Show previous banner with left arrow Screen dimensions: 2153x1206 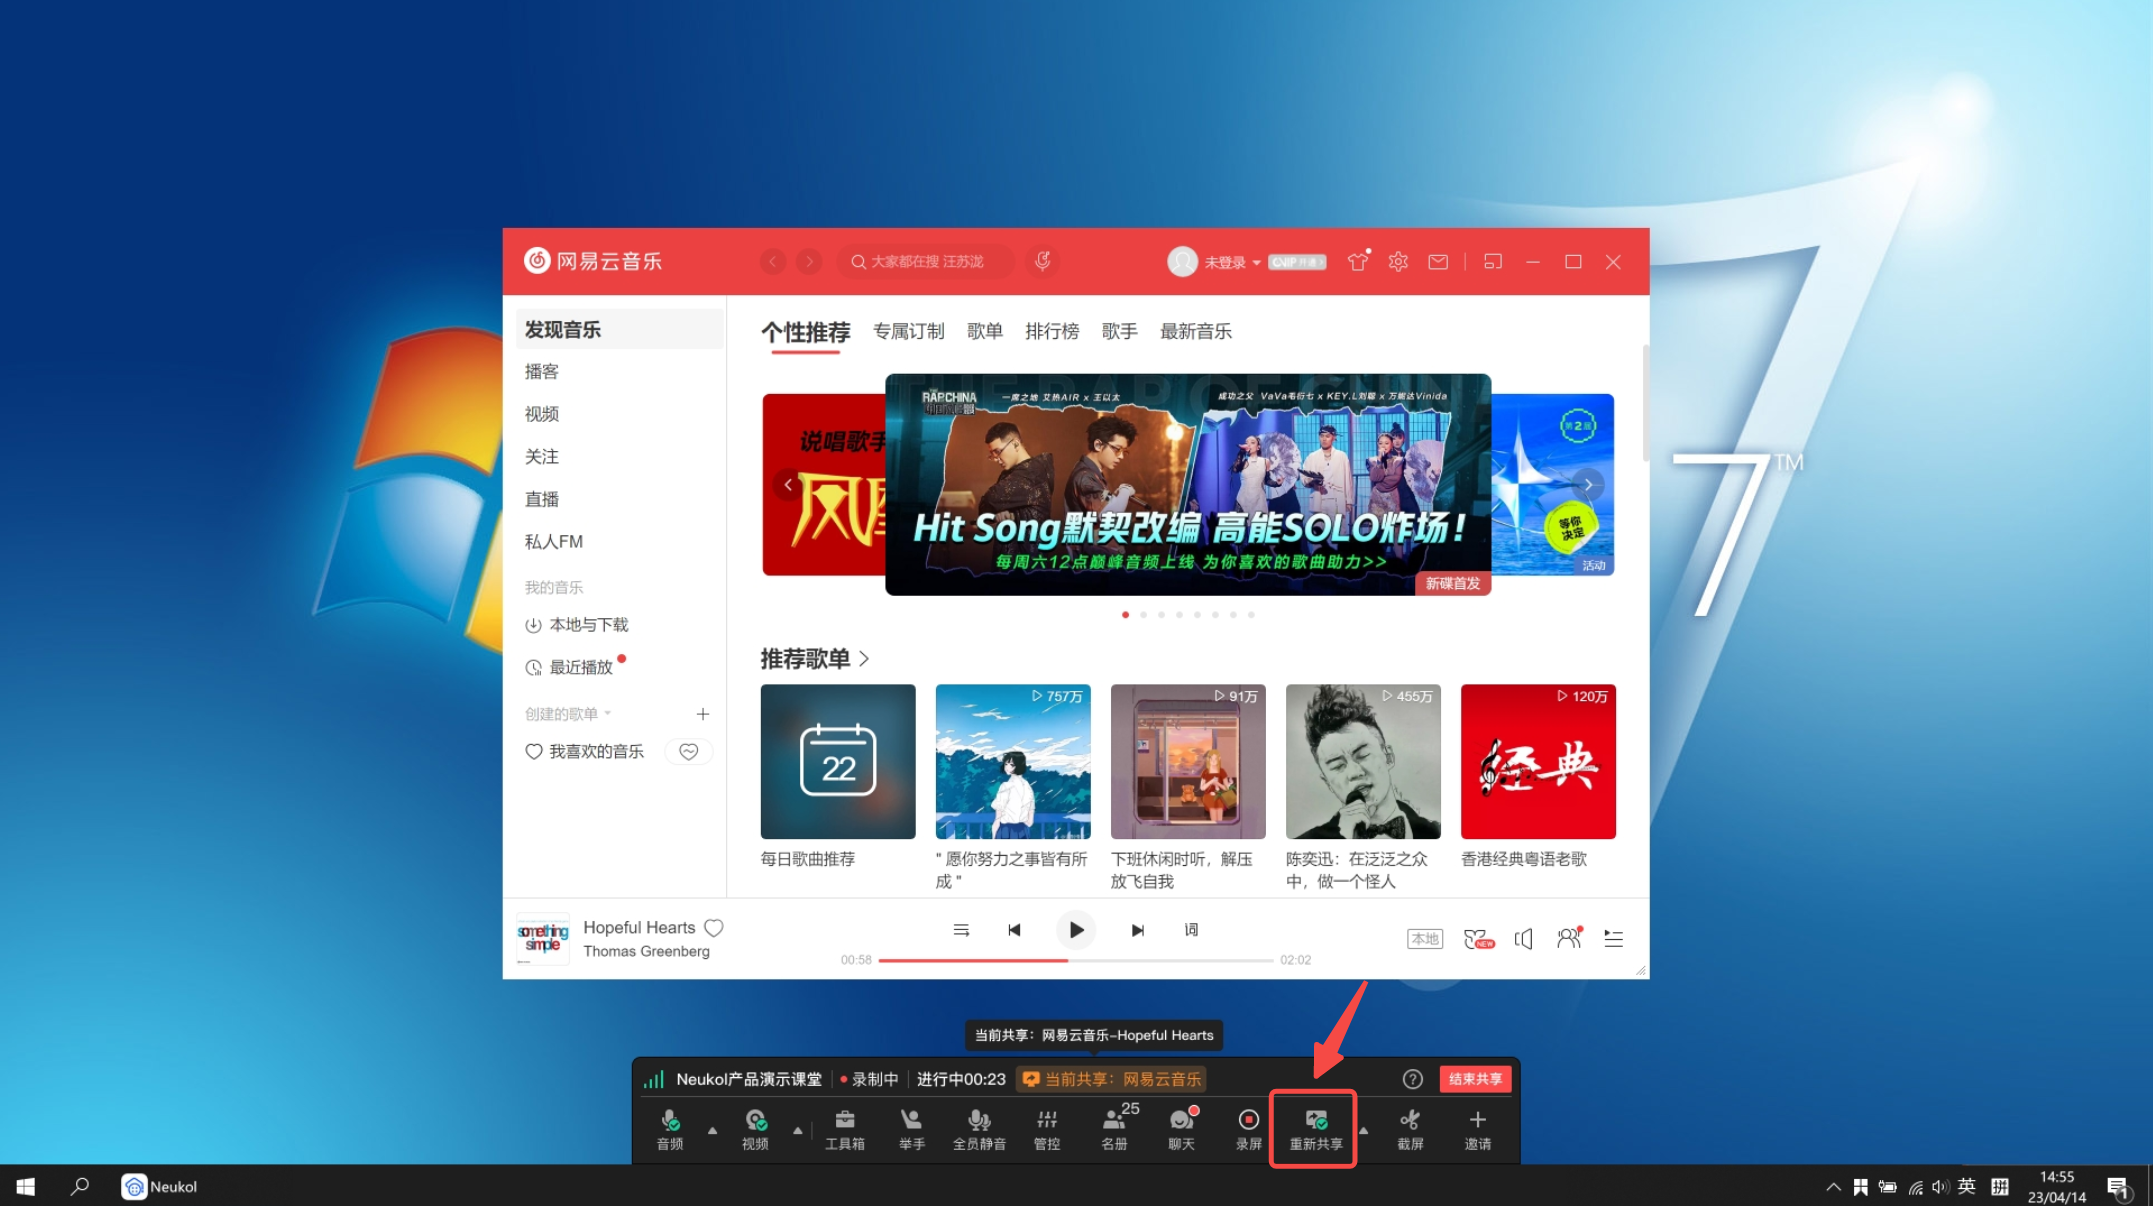tap(788, 485)
